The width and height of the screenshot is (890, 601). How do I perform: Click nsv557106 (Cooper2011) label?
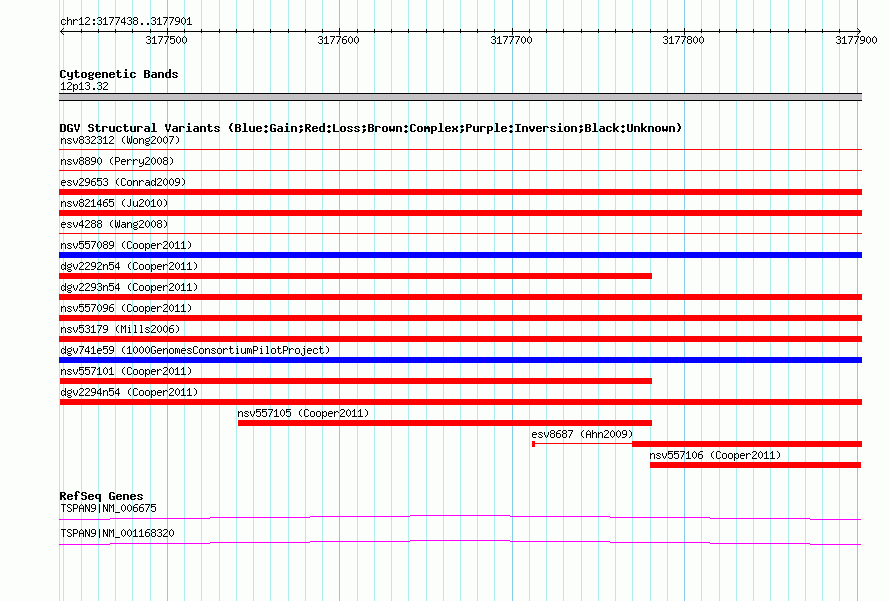pyautogui.click(x=715, y=455)
